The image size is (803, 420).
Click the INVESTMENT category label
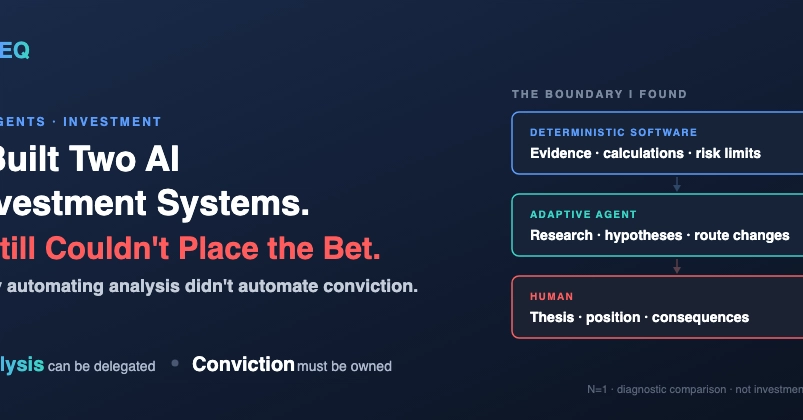point(112,122)
